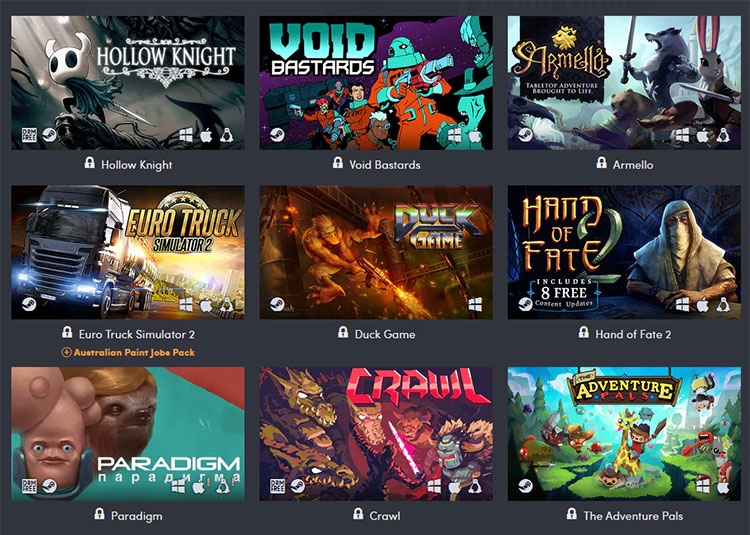Screen dimensions: 750x535
Task: Click the lock icon beside Crawl
Action: click(x=358, y=514)
